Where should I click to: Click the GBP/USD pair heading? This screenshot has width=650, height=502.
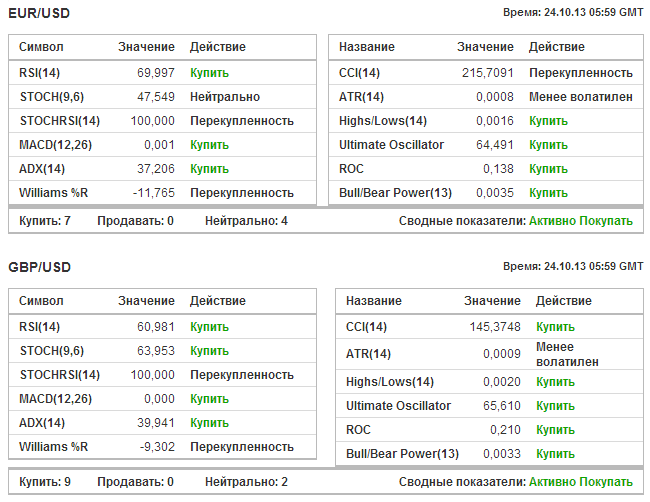(x=39, y=267)
